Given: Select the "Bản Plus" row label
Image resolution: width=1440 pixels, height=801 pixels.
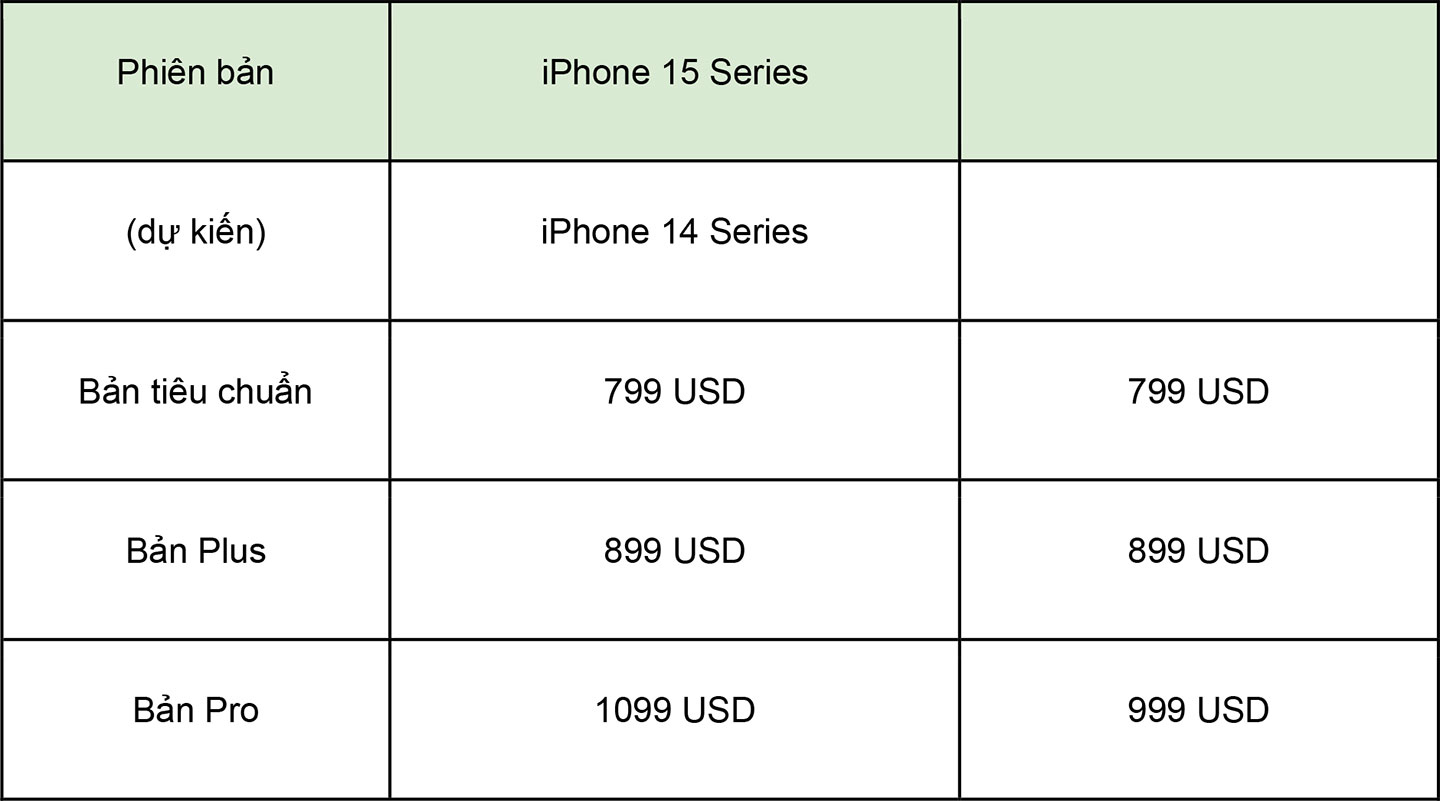Looking at the screenshot, I should 195,551.
